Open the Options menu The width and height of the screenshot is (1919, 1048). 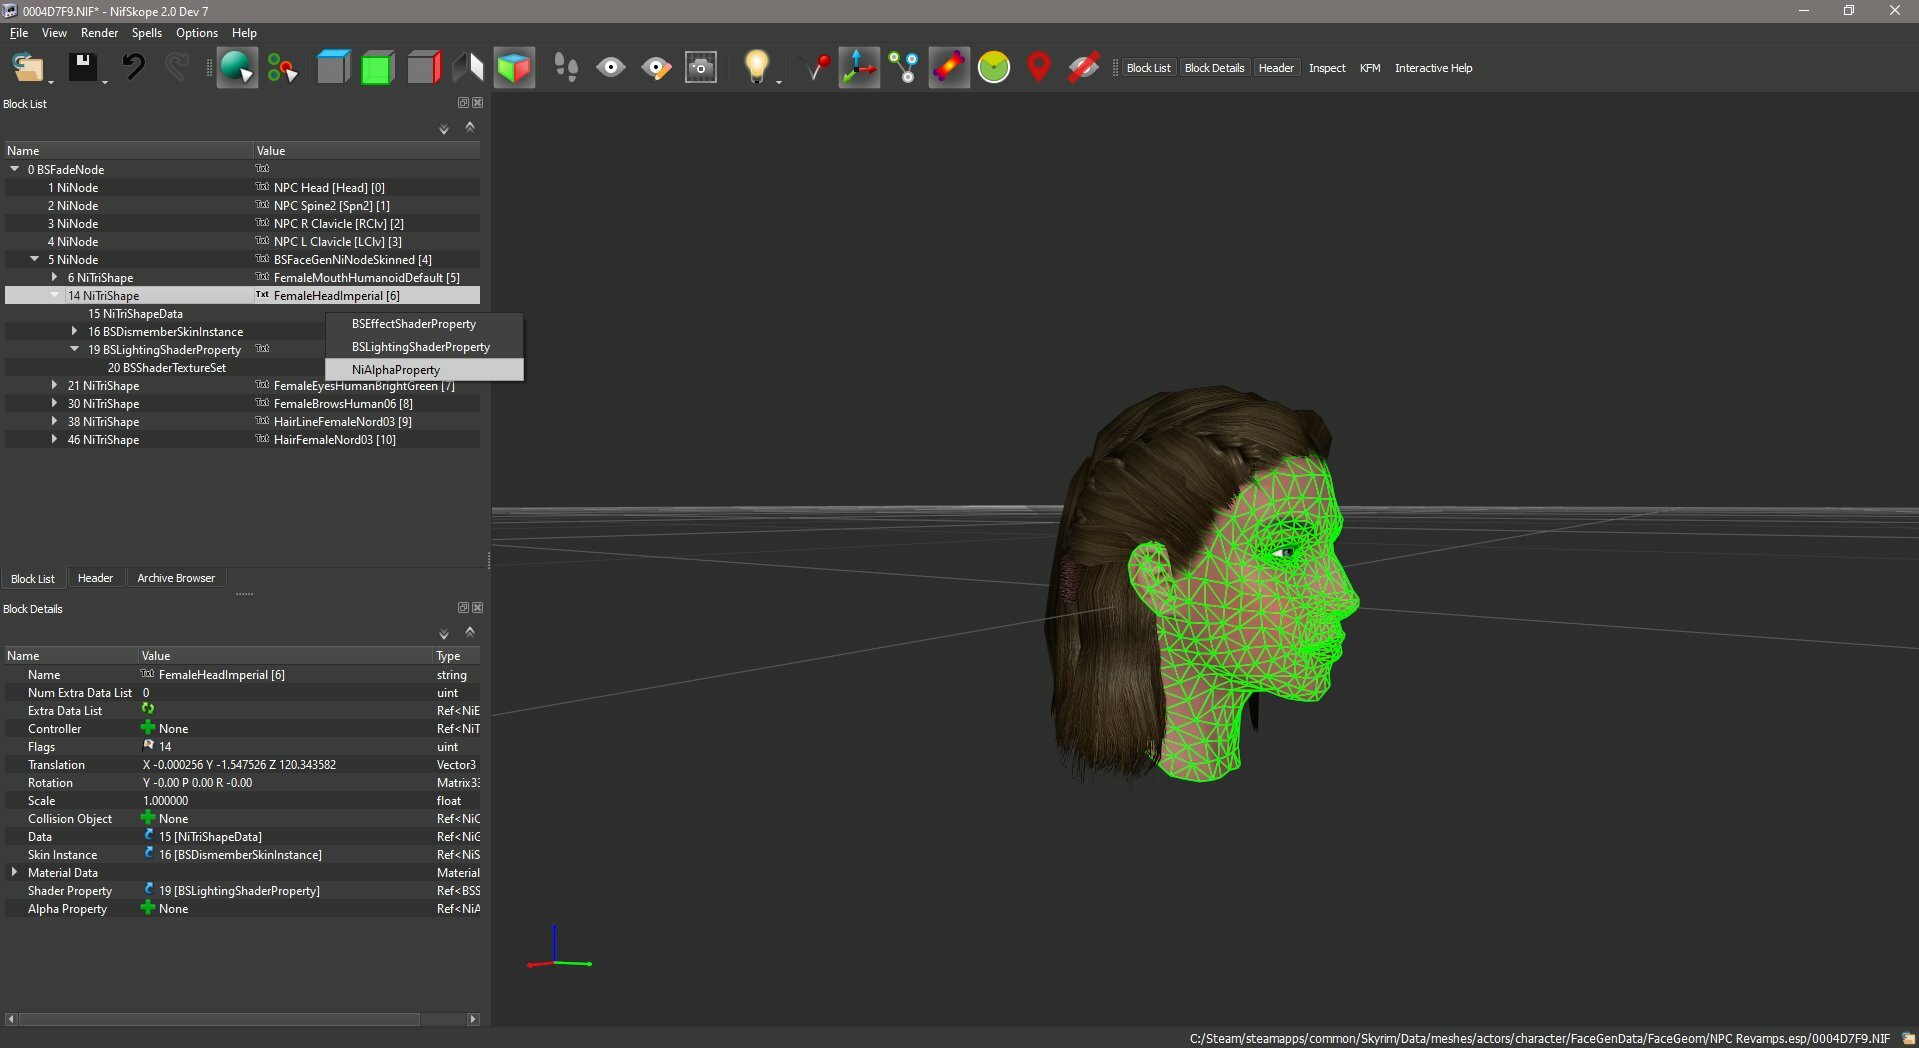tap(197, 33)
